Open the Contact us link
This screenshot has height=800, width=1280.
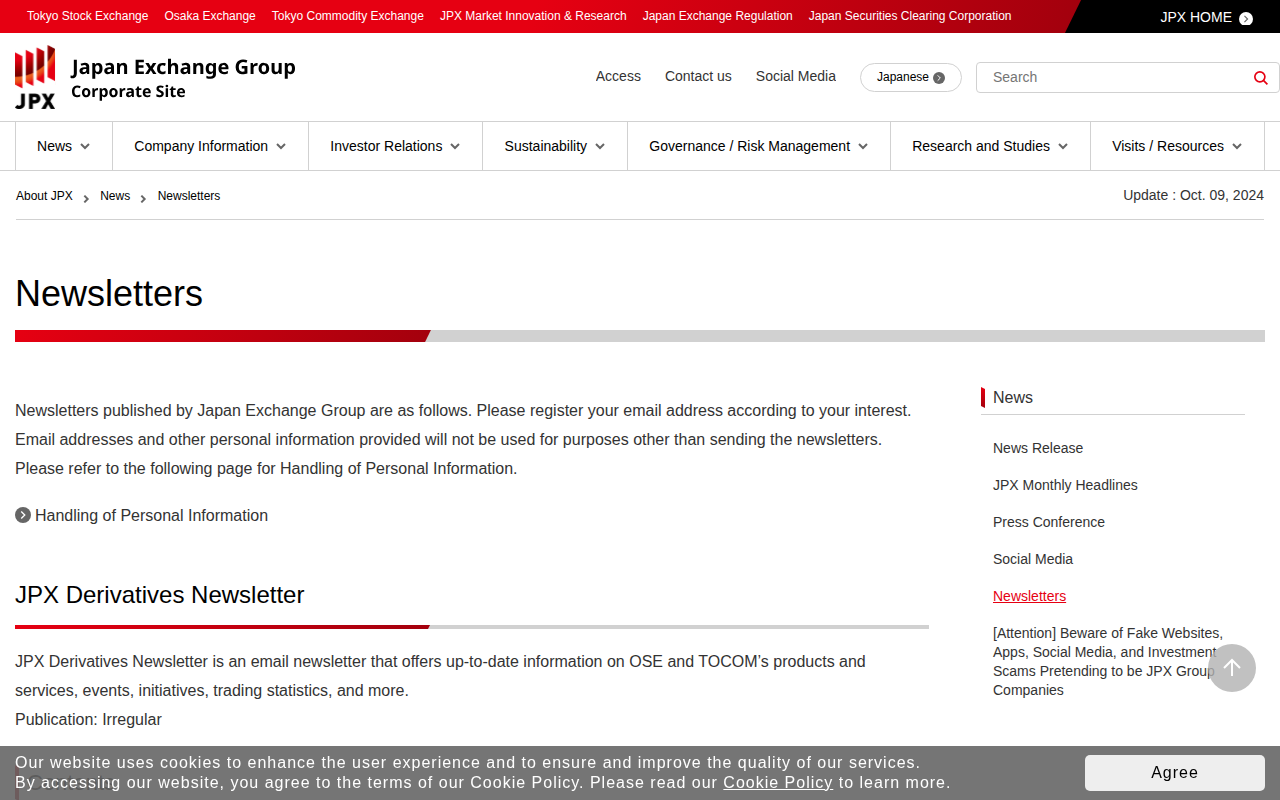pyautogui.click(x=698, y=76)
